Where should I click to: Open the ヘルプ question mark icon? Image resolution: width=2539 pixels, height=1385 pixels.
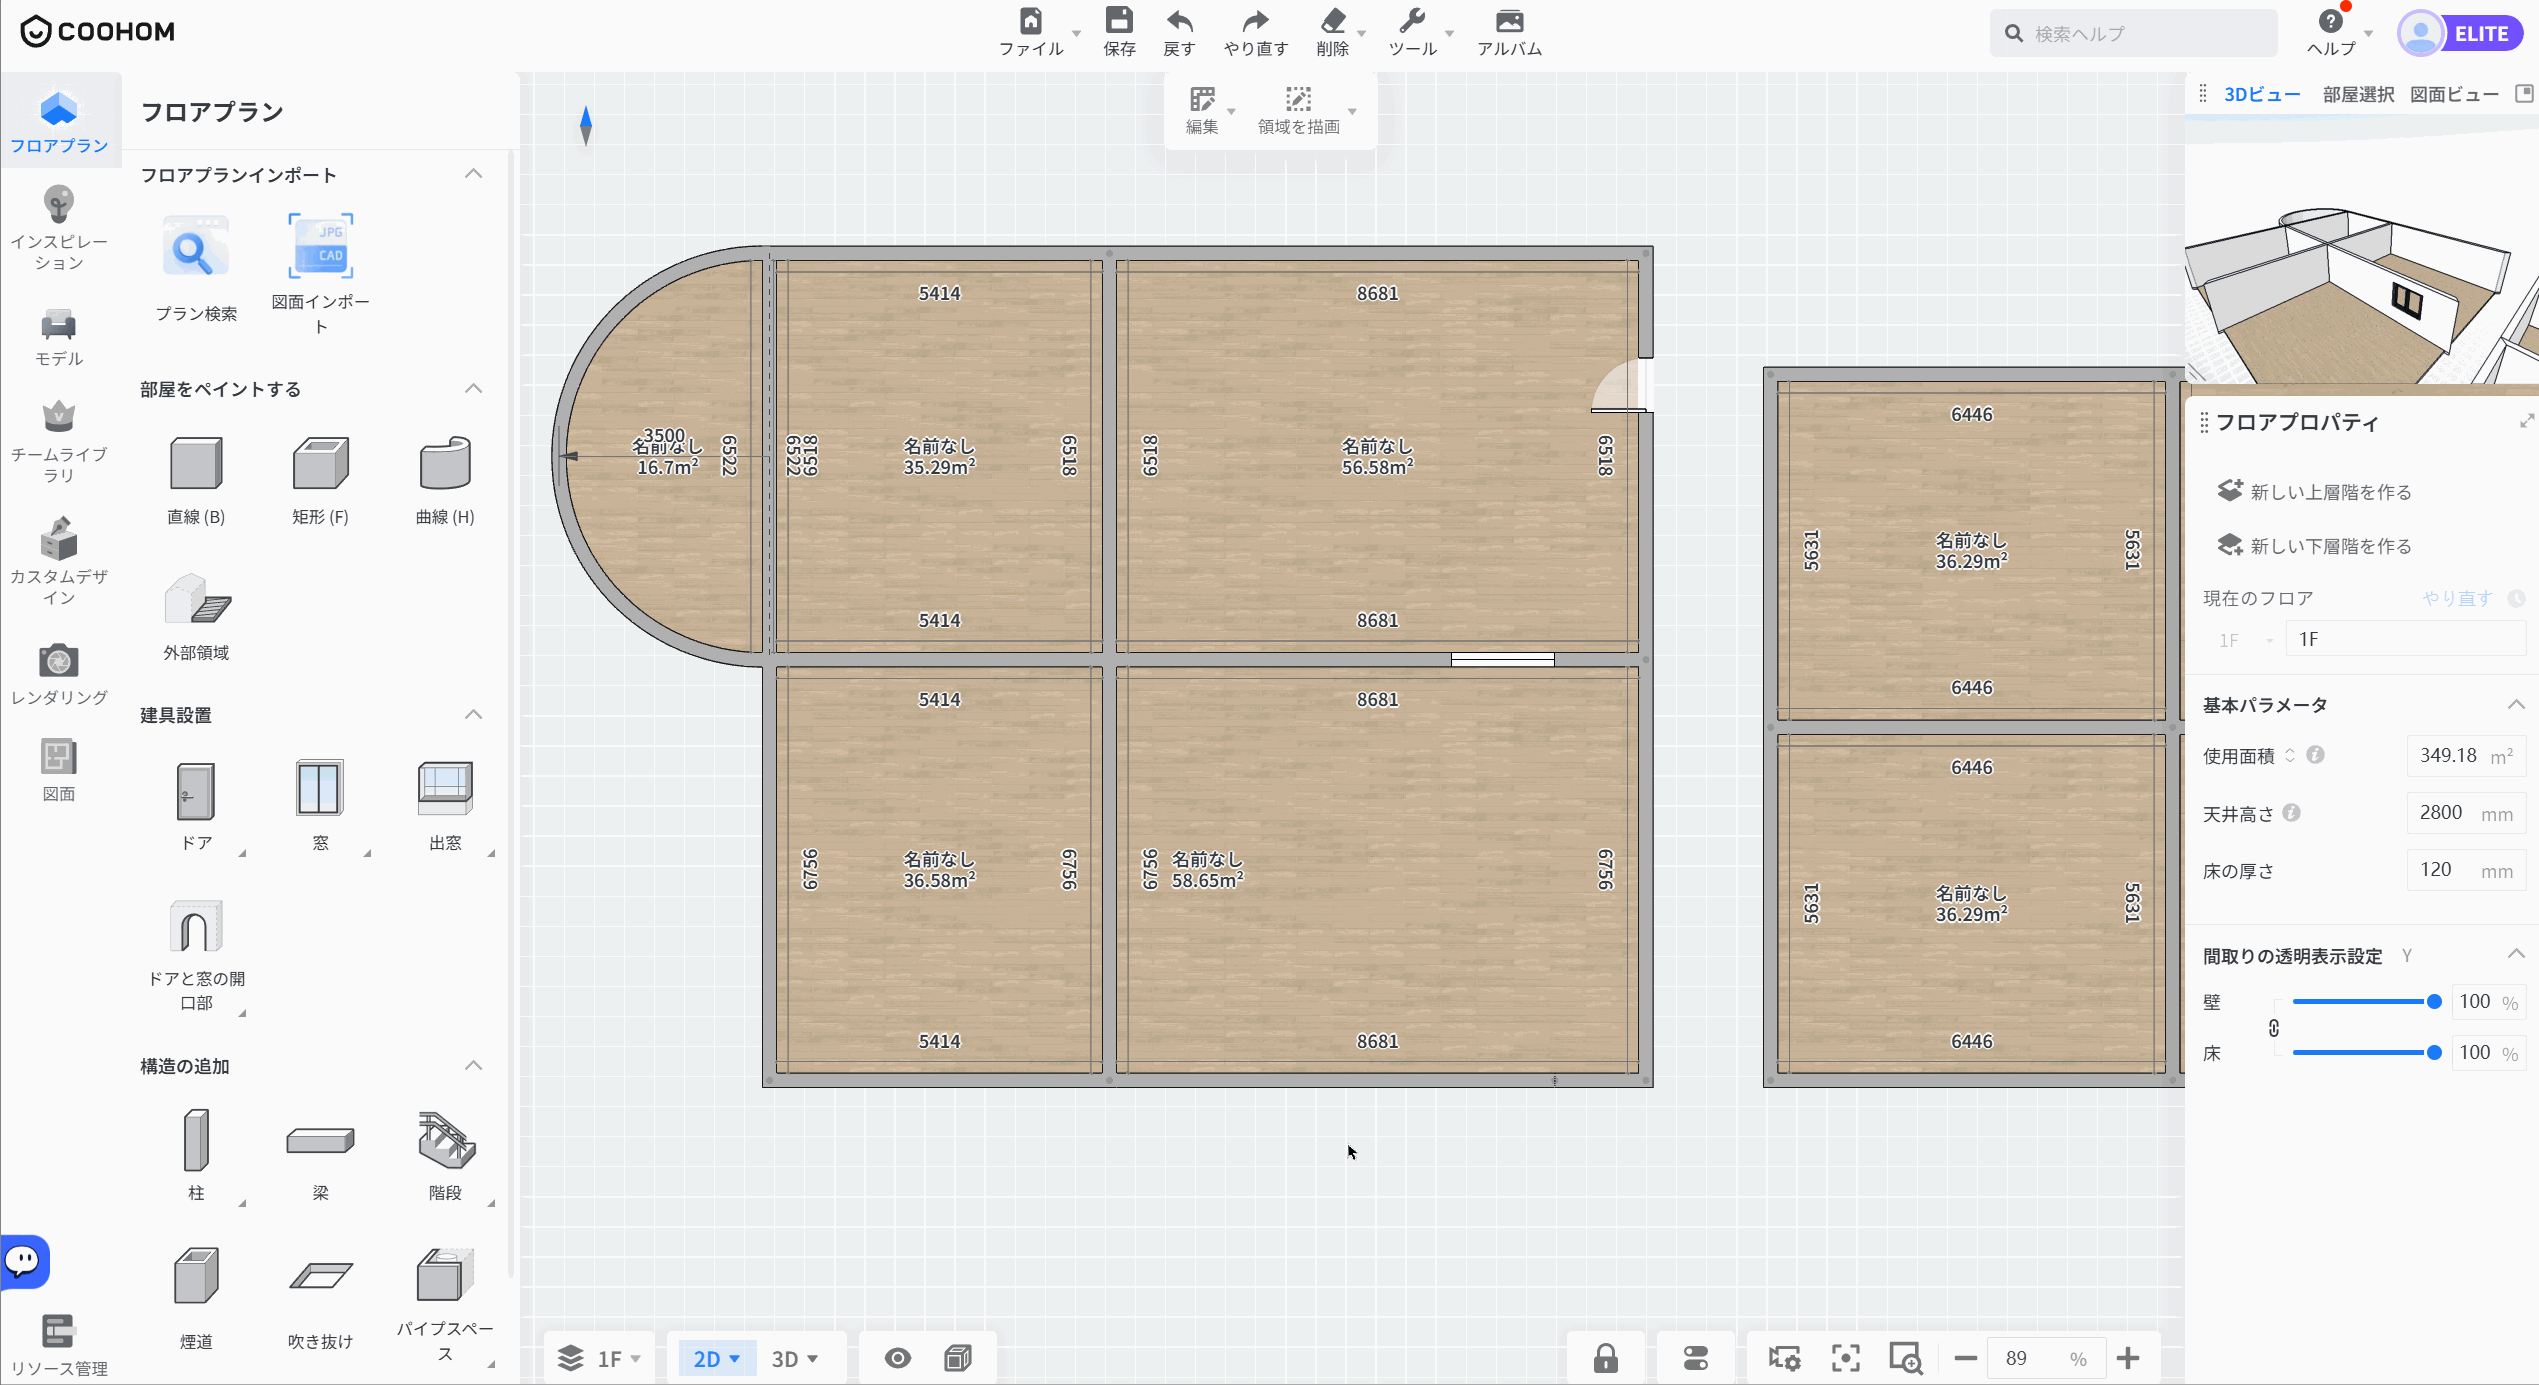coord(2331,21)
